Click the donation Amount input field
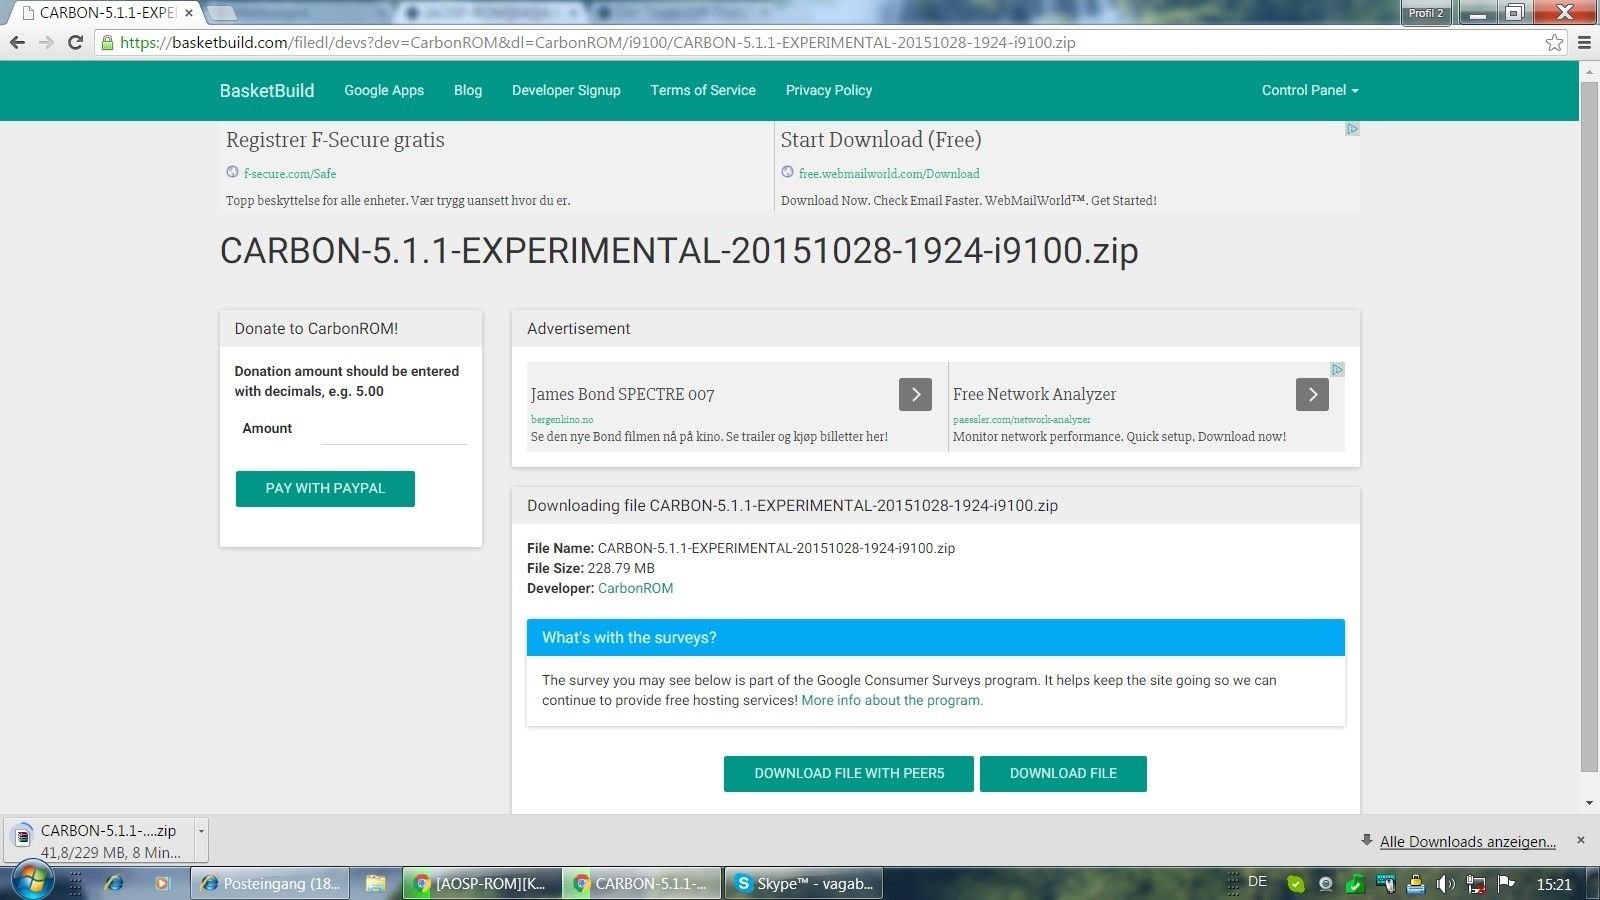The width and height of the screenshot is (1600, 900). [394, 430]
